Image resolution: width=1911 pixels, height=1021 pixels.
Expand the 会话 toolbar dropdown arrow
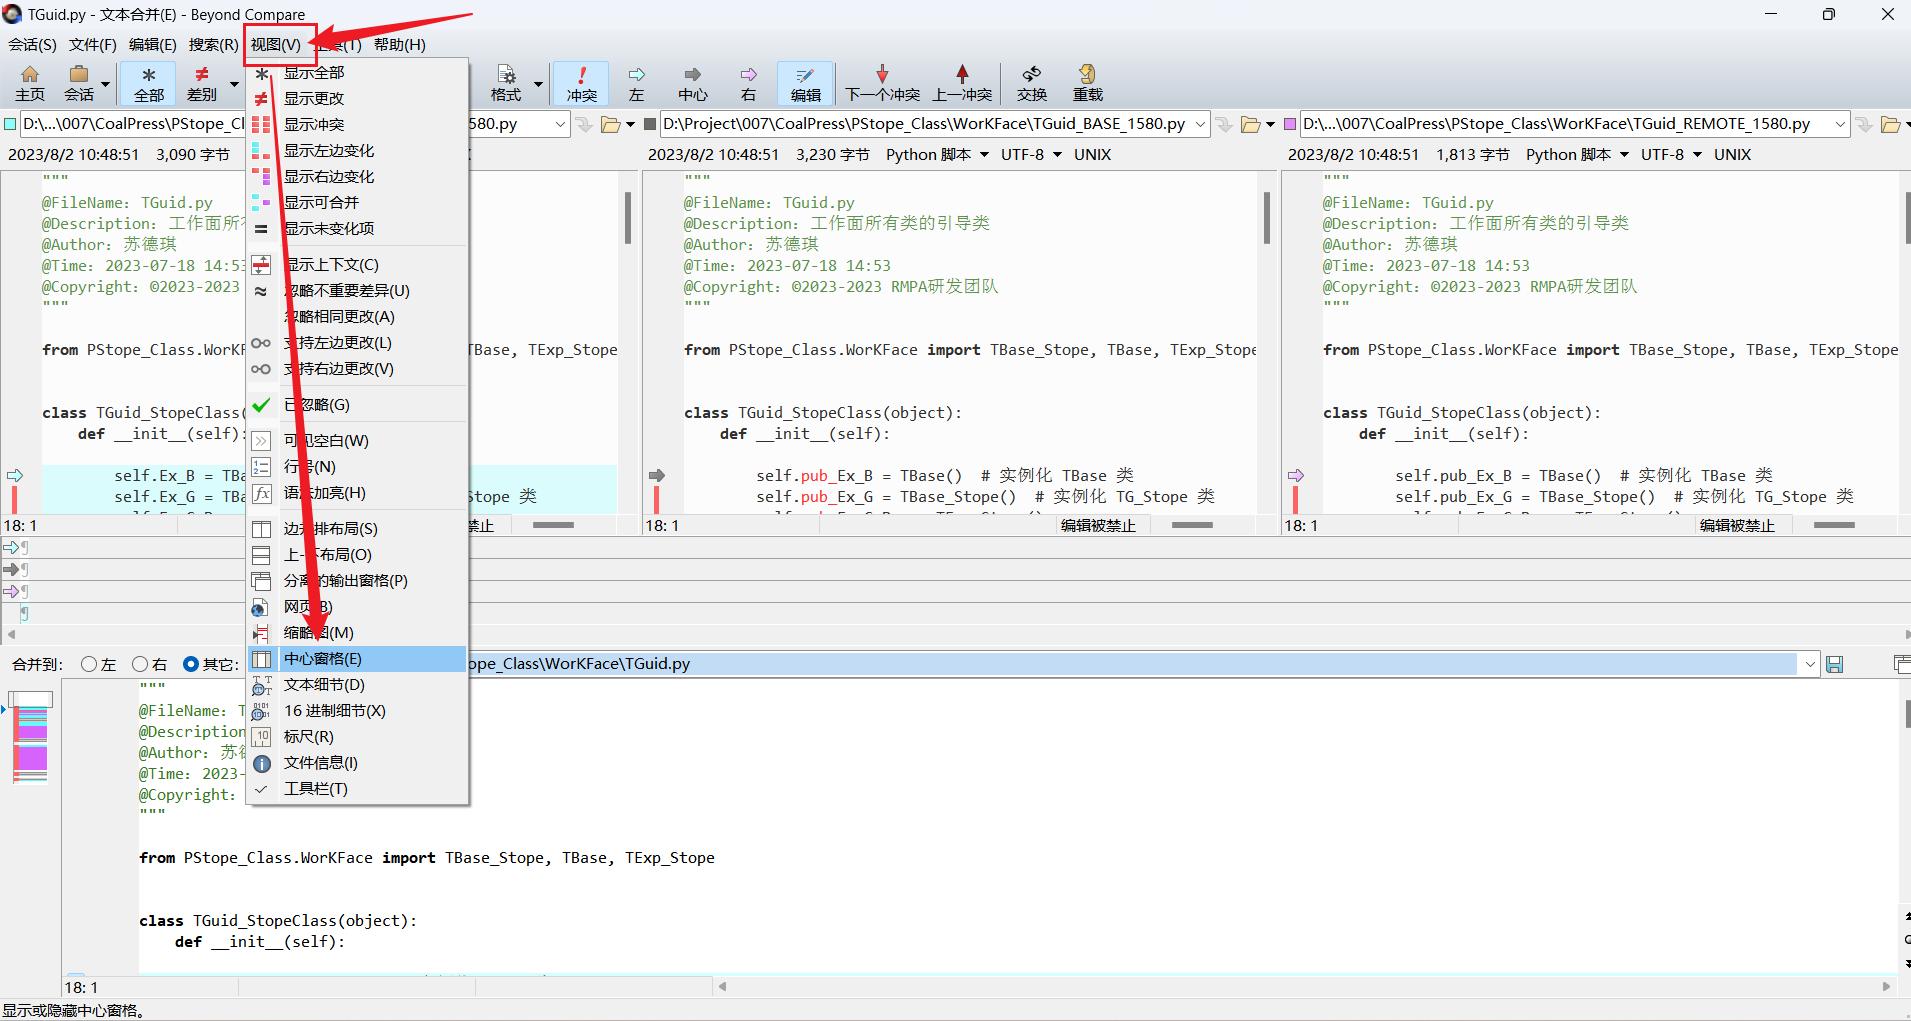[x=105, y=84]
